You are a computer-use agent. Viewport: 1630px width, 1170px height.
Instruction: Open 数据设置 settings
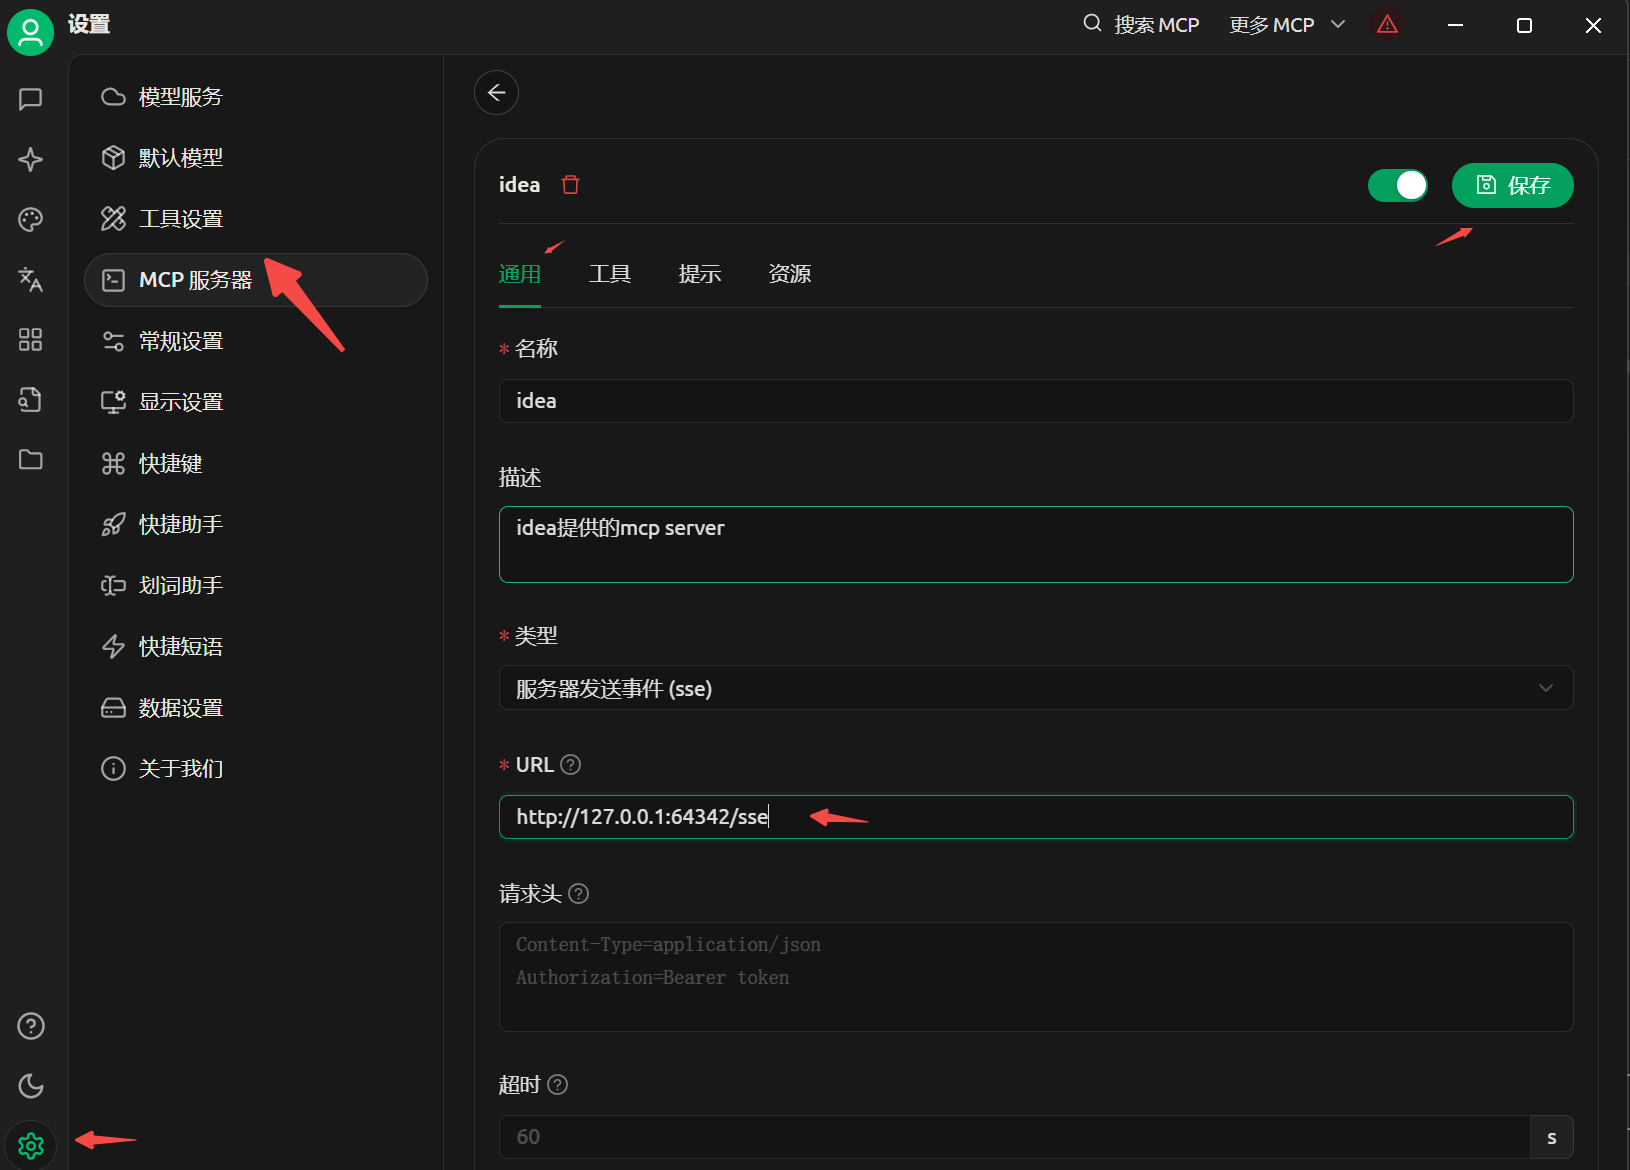click(x=256, y=708)
